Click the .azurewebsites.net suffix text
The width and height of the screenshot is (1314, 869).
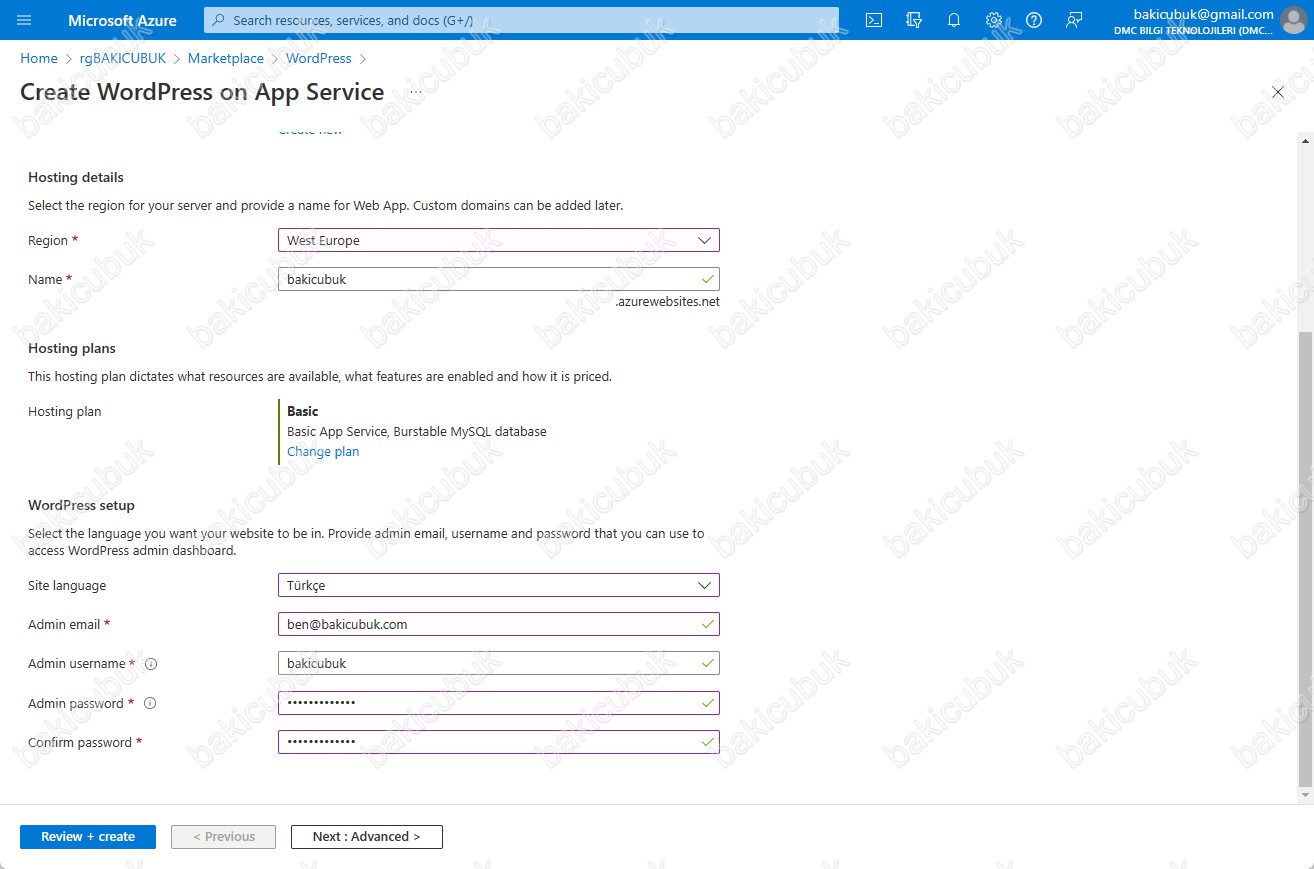point(668,302)
